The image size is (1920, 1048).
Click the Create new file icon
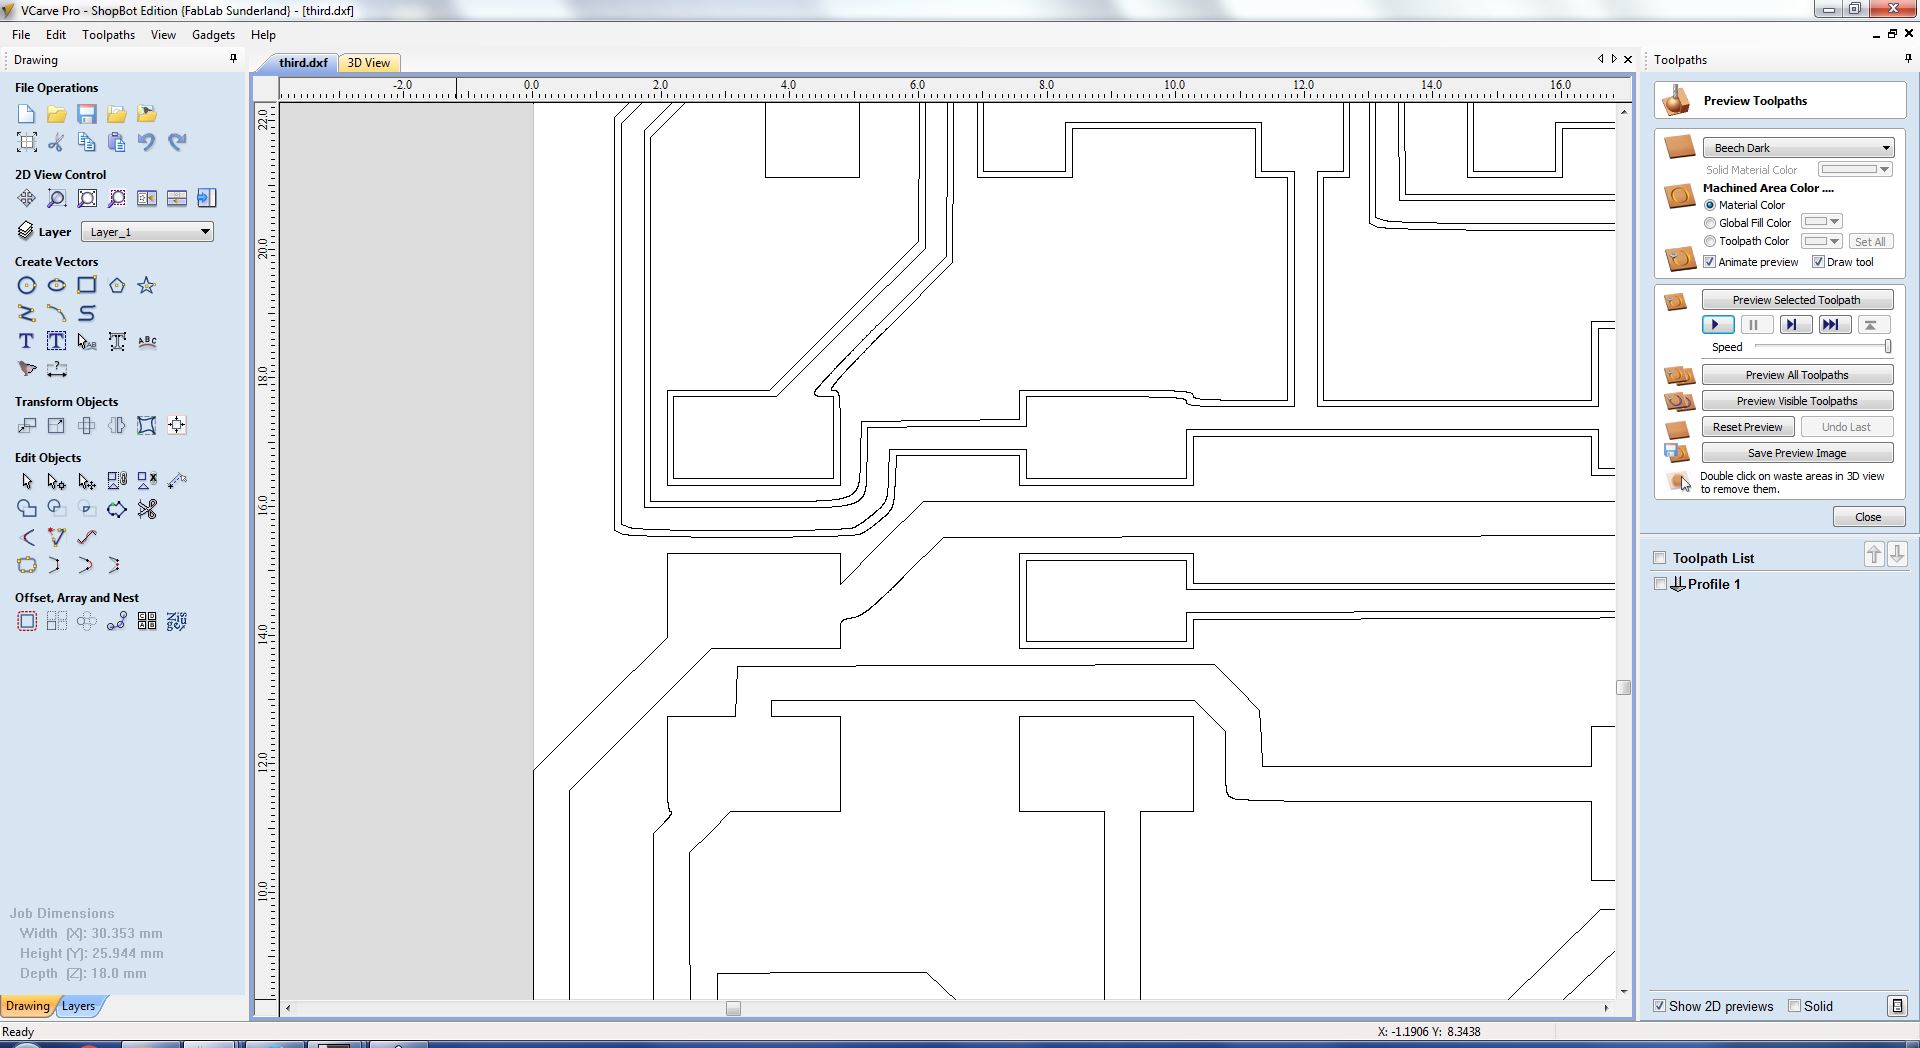click(27, 114)
